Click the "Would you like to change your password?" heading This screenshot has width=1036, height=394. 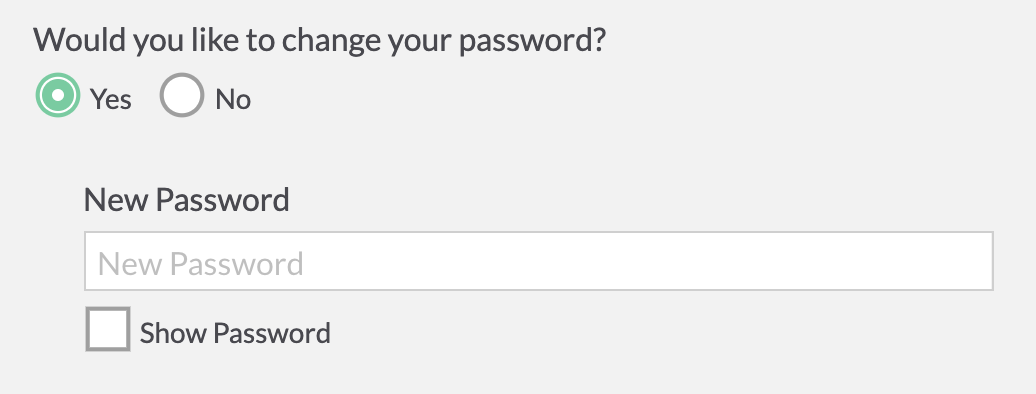(x=320, y=40)
